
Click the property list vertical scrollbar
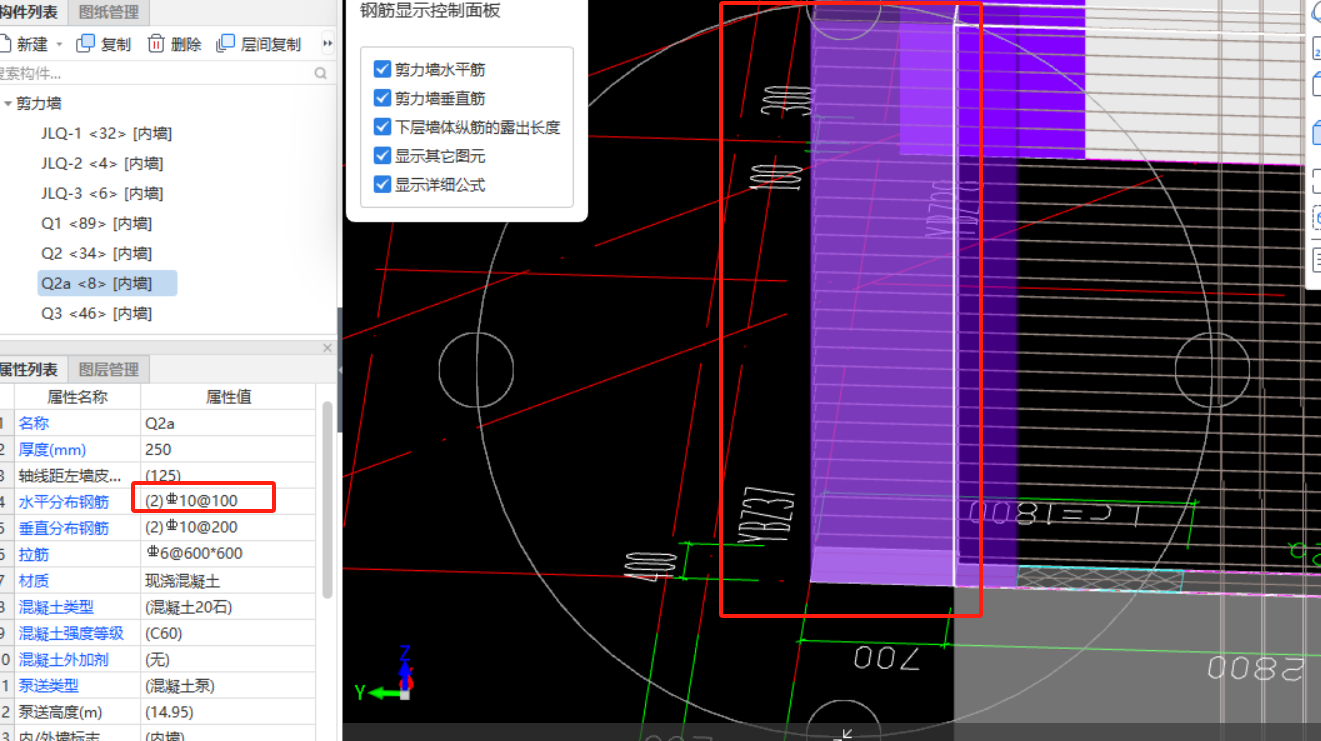click(327, 500)
